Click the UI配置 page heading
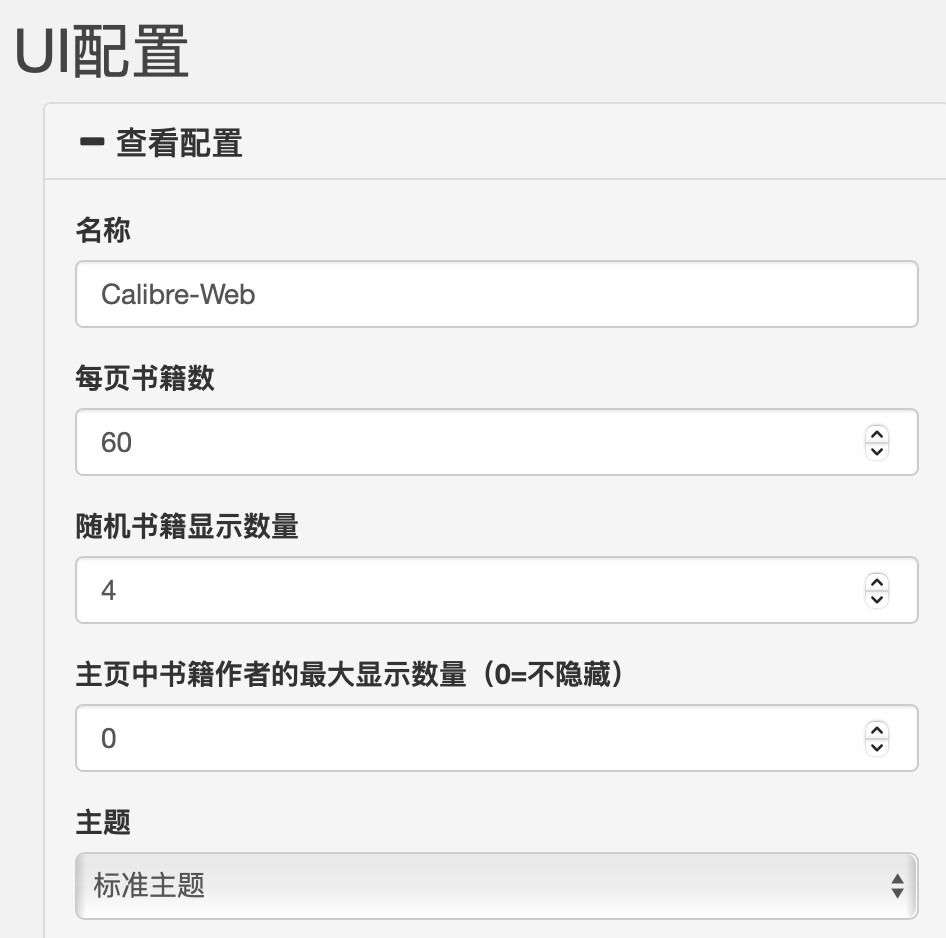The width and height of the screenshot is (946, 938). click(101, 52)
